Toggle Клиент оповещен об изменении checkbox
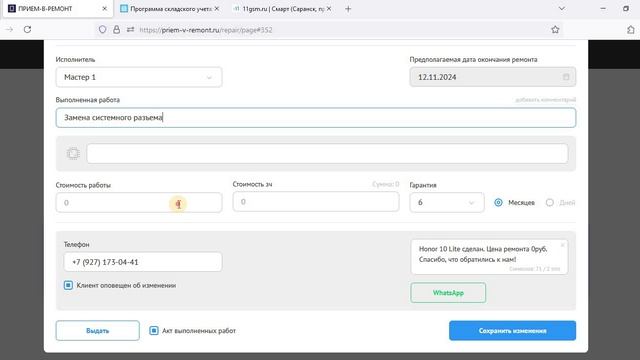This screenshot has height=360, width=640. (68, 285)
